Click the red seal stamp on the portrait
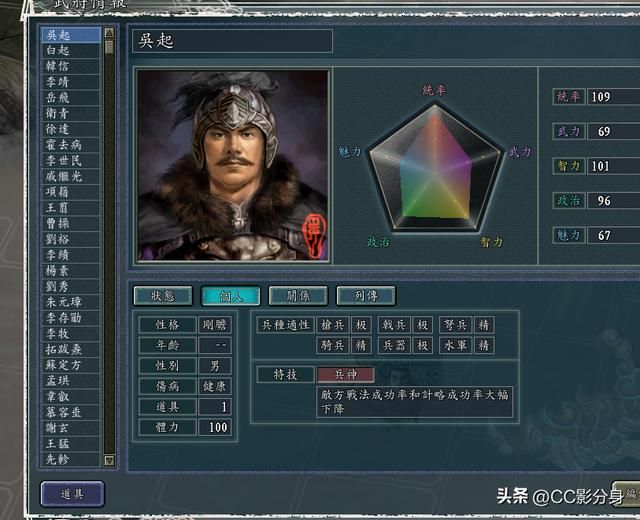 [x=314, y=236]
